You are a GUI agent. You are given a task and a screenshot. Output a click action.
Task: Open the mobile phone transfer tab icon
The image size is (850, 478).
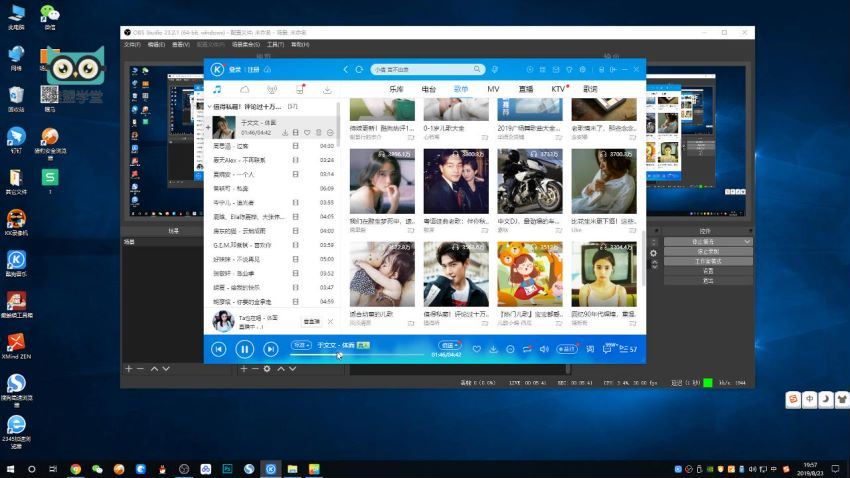(x=300, y=89)
